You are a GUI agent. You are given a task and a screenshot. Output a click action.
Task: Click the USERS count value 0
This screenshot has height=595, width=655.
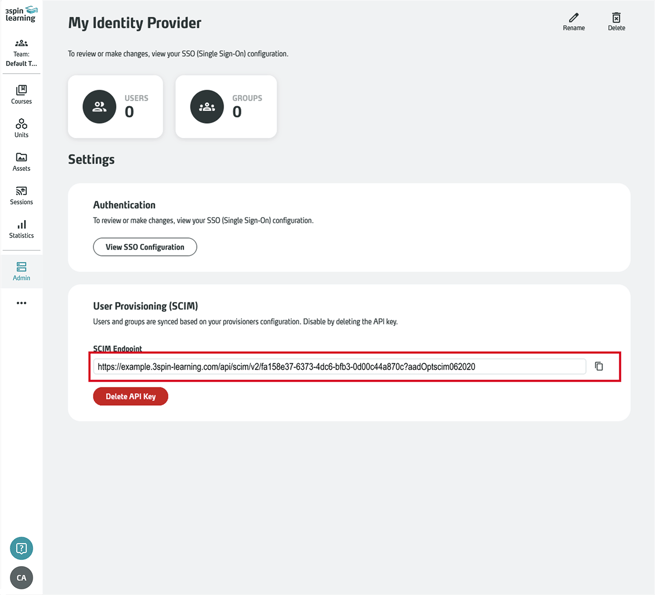129,112
